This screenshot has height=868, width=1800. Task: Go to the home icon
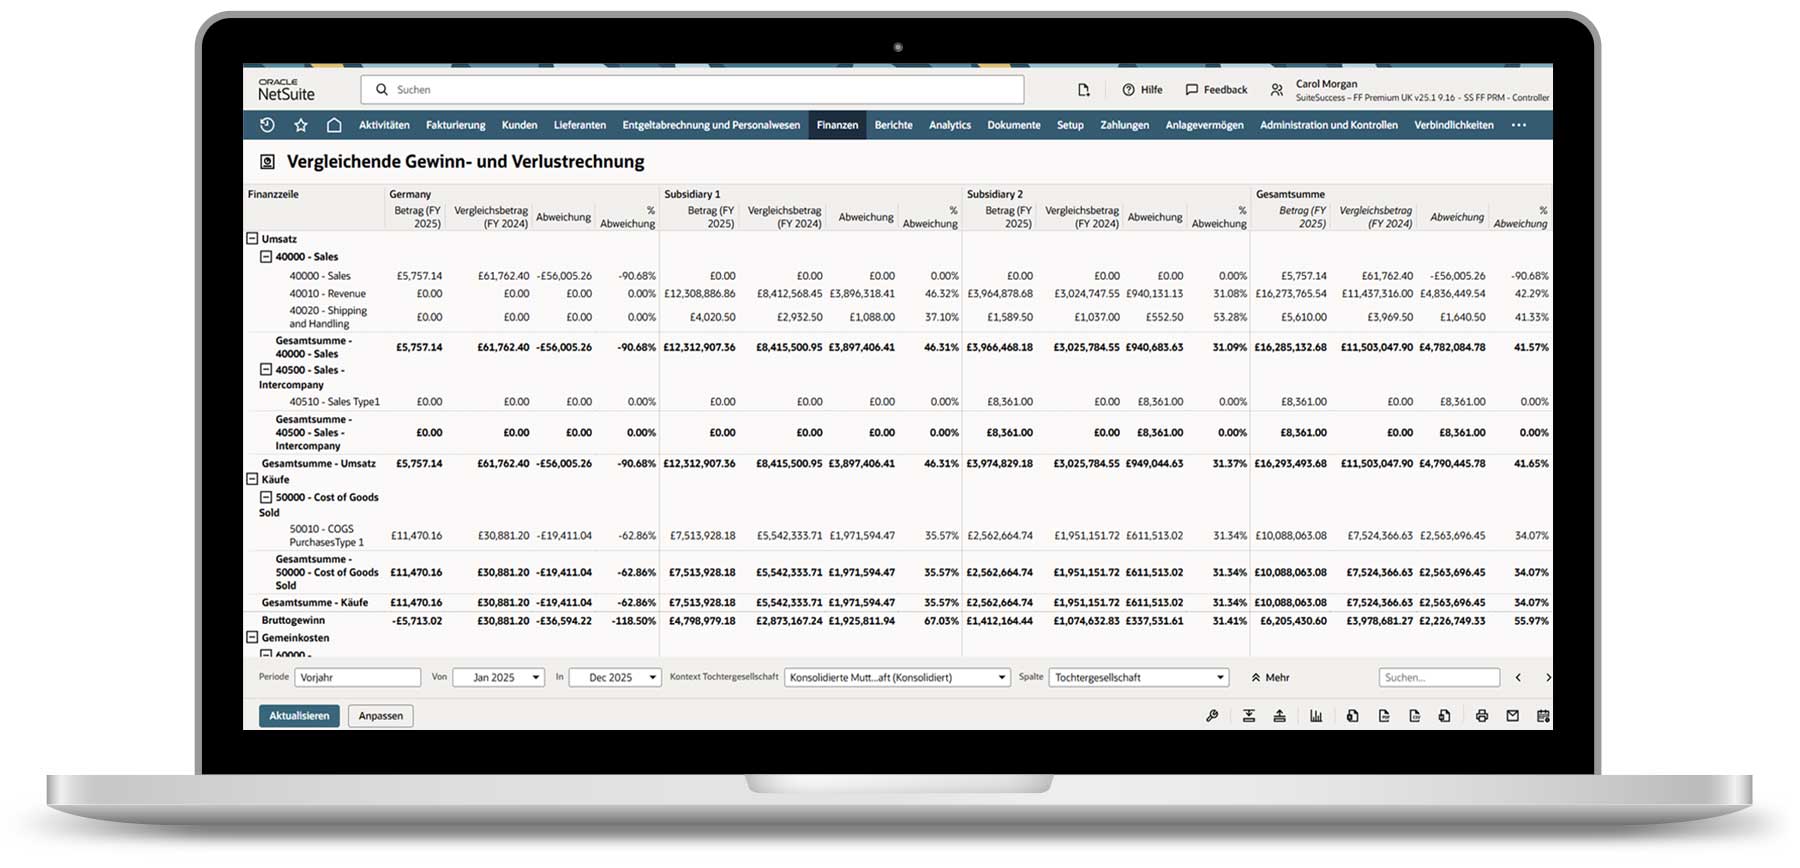(334, 125)
